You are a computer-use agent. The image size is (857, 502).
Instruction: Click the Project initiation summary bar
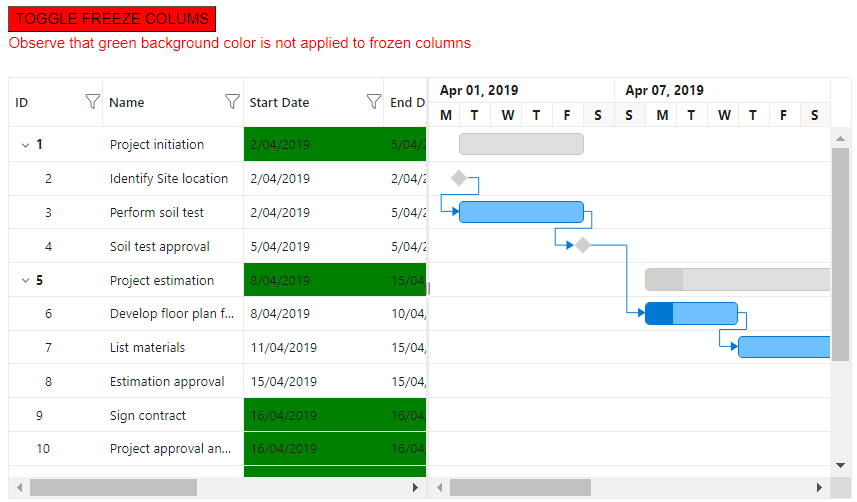pyautogui.click(x=521, y=144)
